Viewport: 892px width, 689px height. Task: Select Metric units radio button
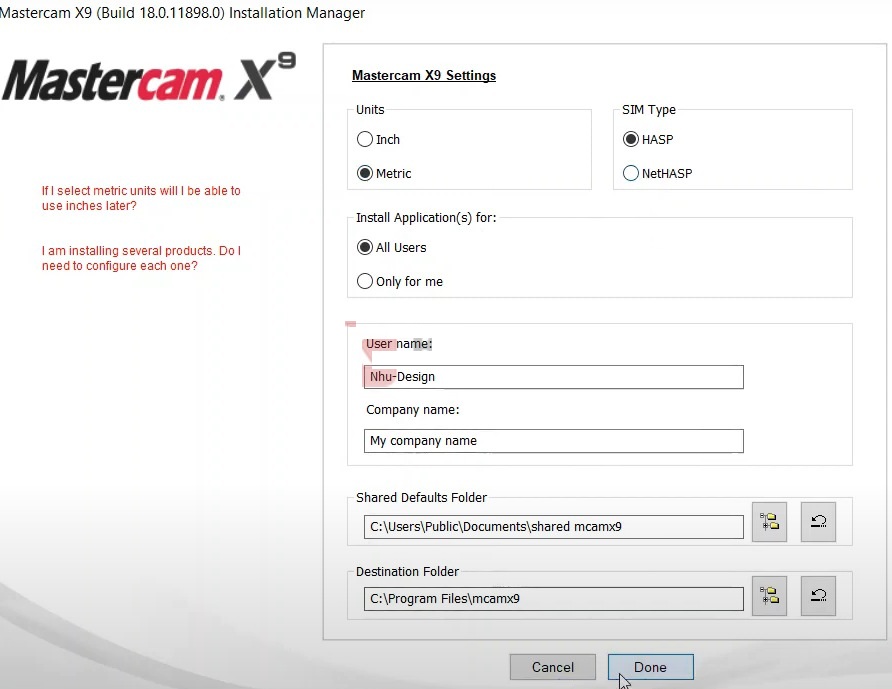point(365,173)
